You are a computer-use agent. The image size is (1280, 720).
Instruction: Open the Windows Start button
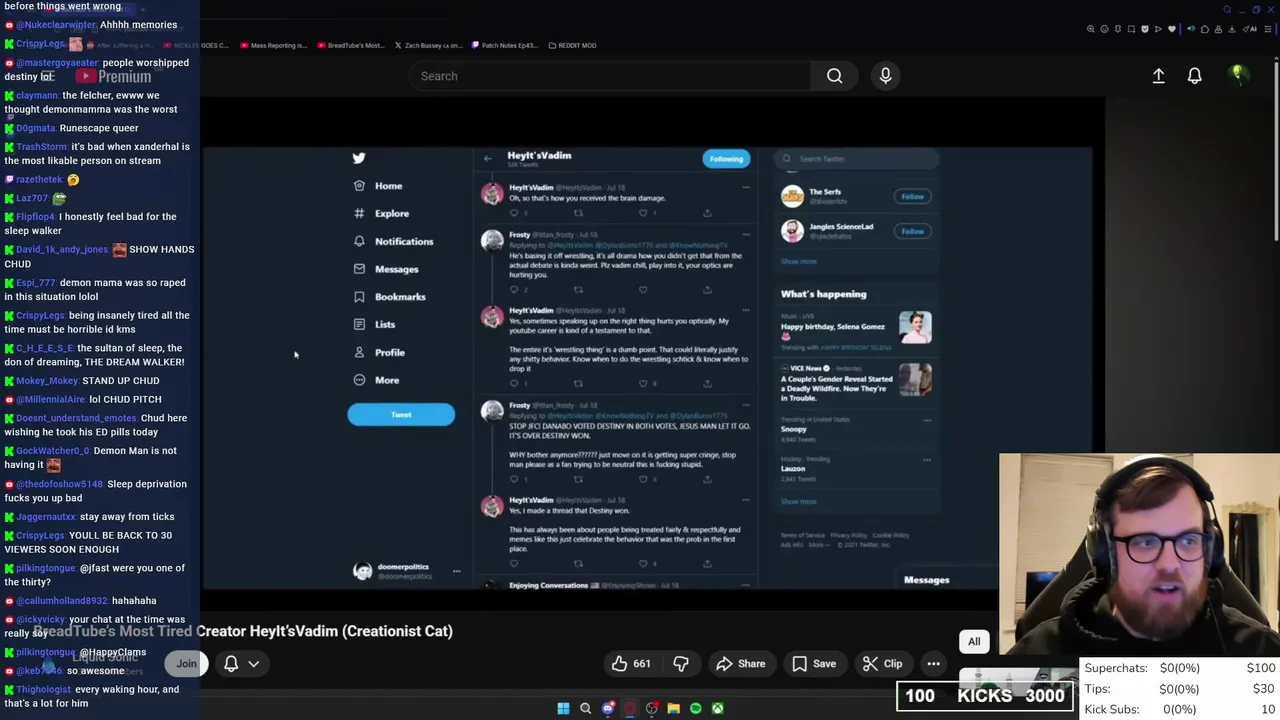[563, 708]
